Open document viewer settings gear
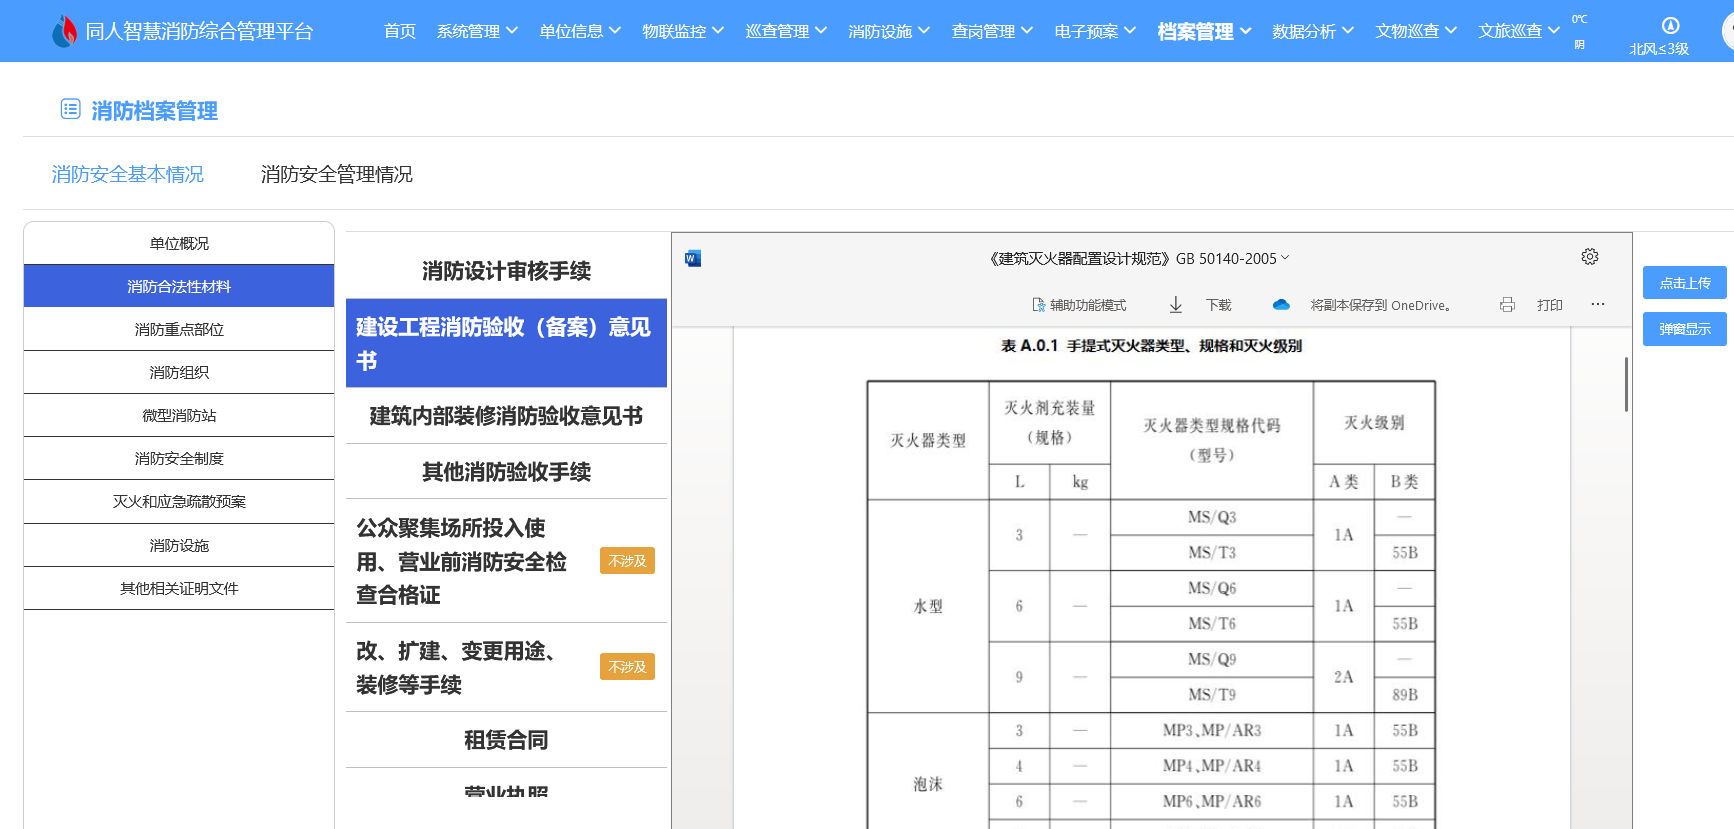The width and height of the screenshot is (1734, 829). tap(1589, 257)
